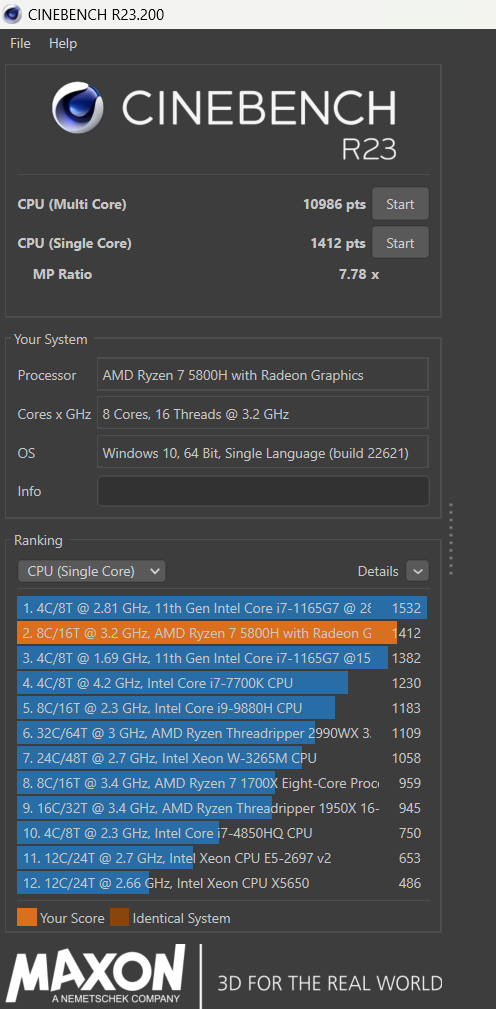Select ranking row 10 Intel Core i7-4850HQ
Viewport: 496px width, 1009px height.
pos(222,833)
